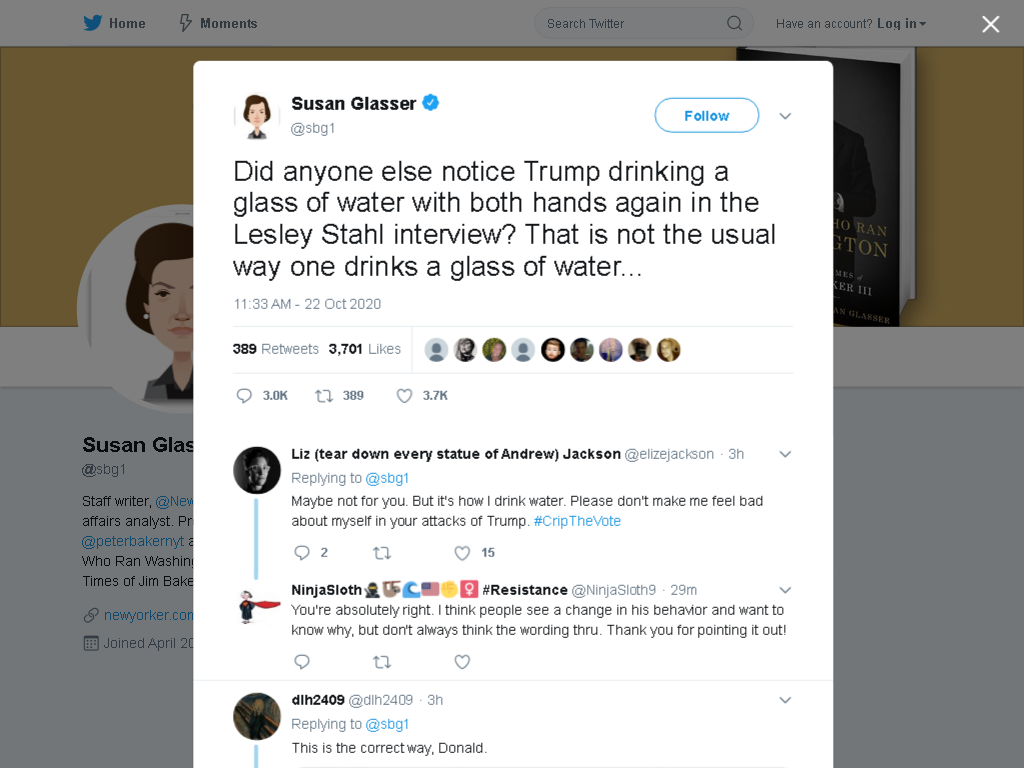Expand options chevron beside Follow button
The height and width of the screenshot is (768, 1024).
(x=785, y=116)
